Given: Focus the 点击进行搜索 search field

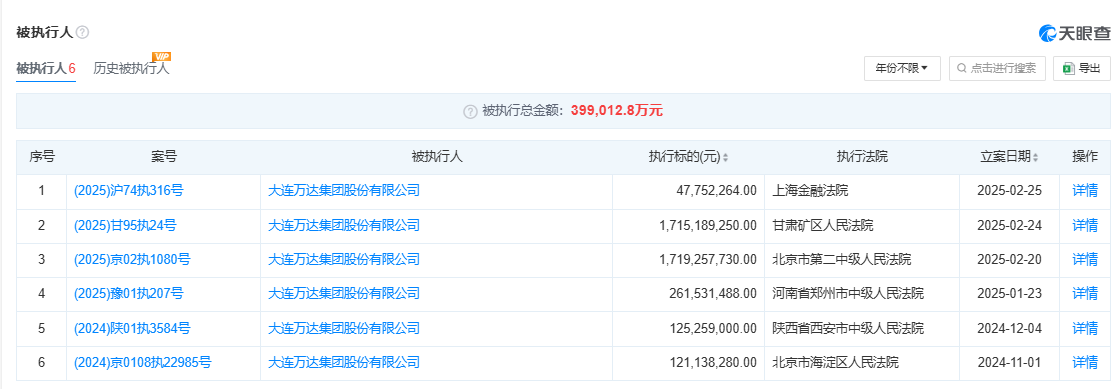Looking at the screenshot, I should [997, 69].
